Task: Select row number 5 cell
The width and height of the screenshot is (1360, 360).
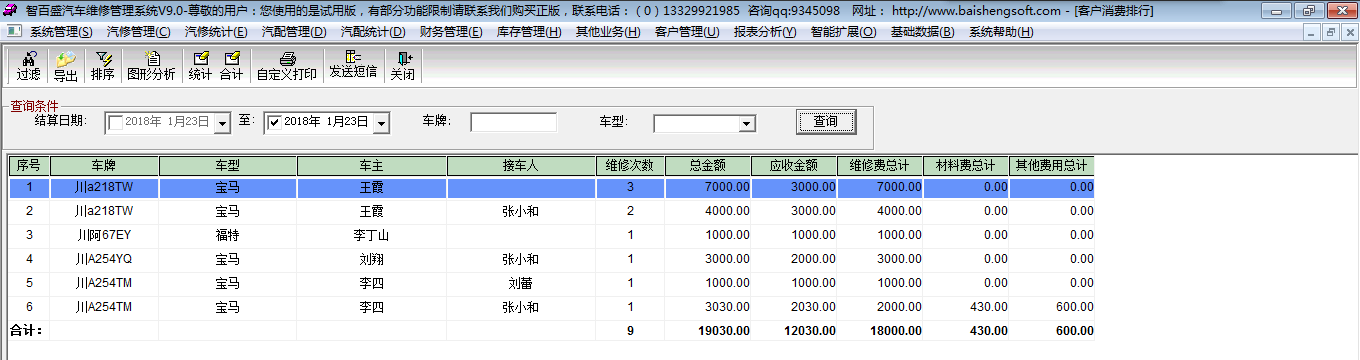Action: 30,283
